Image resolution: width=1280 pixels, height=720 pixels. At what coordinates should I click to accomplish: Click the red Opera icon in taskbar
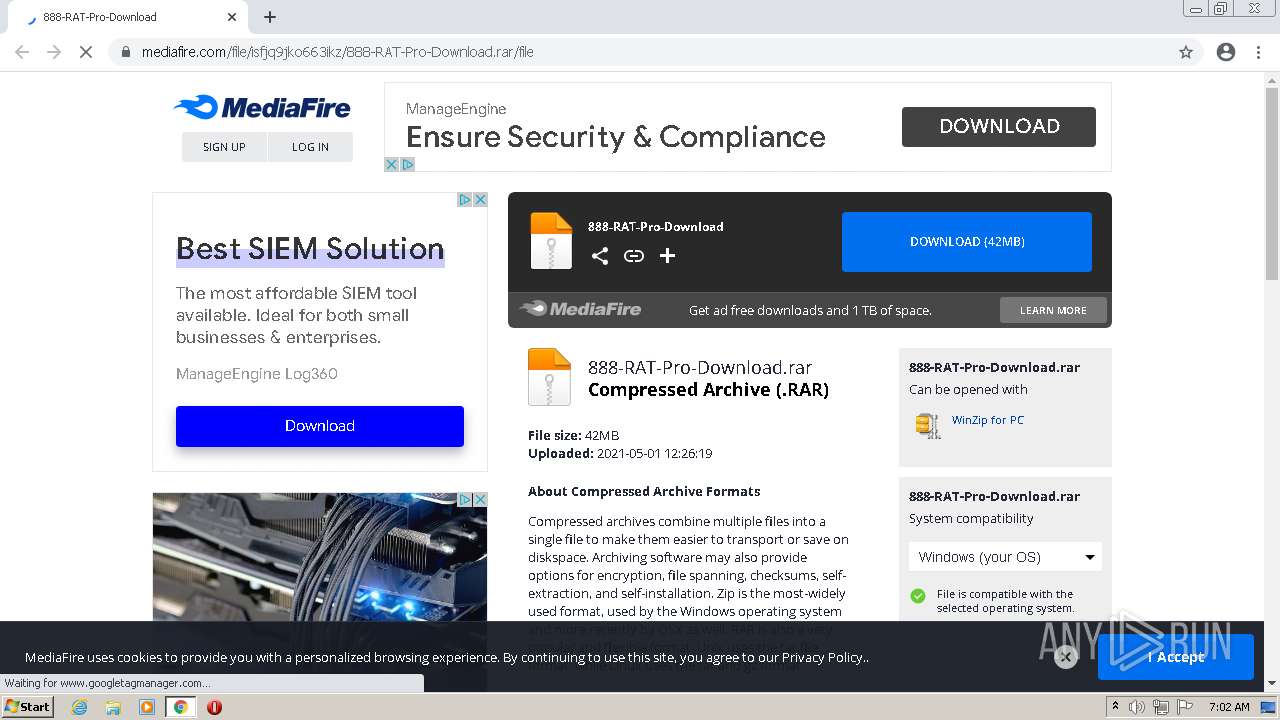pyautogui.click(x=214, y=707)
